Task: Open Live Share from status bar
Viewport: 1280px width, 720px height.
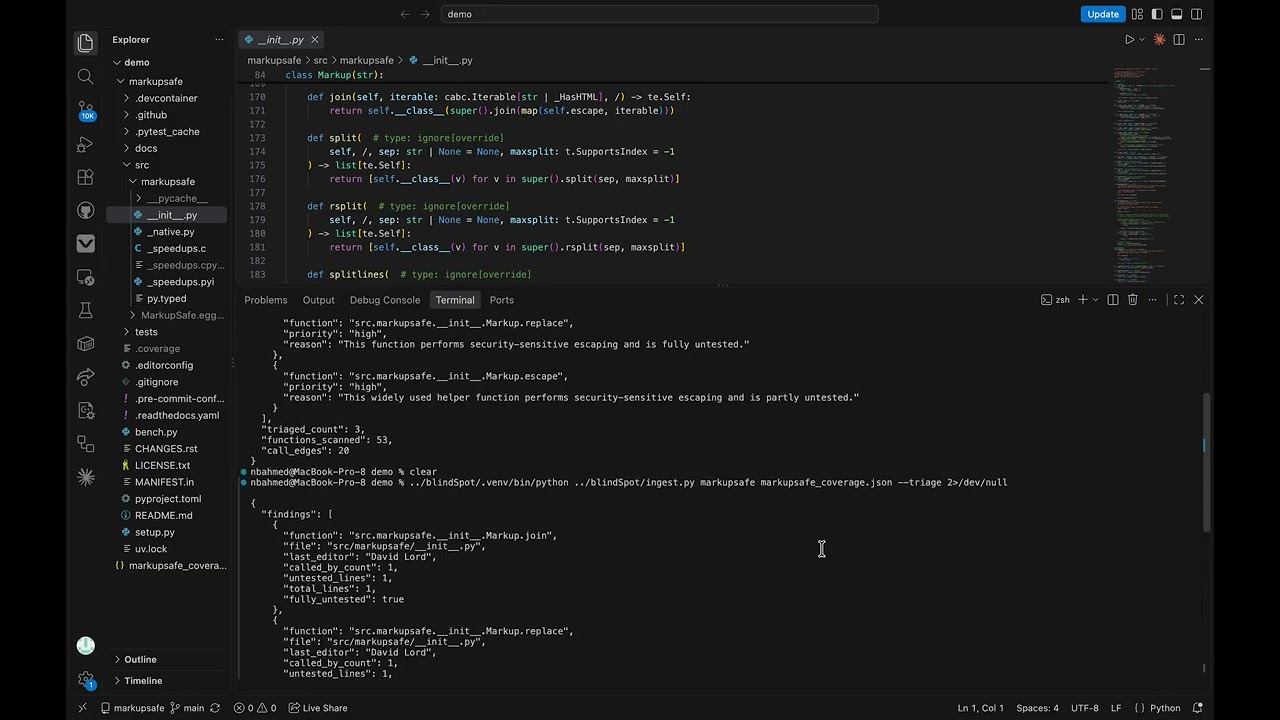Action: [x=318, y=708]
